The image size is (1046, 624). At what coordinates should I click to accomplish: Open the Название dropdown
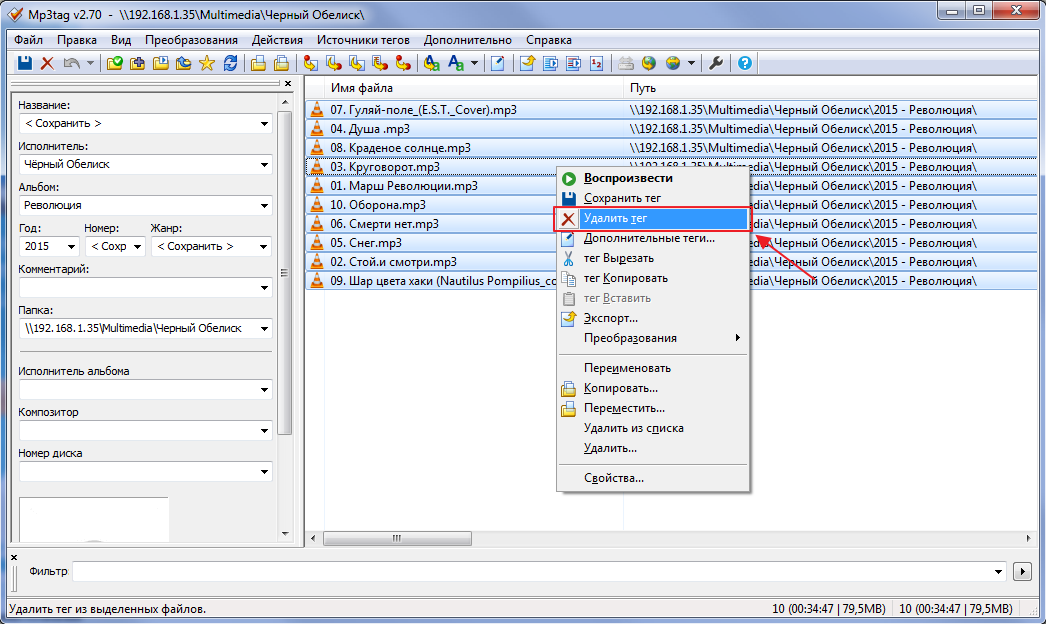point(264,123)
